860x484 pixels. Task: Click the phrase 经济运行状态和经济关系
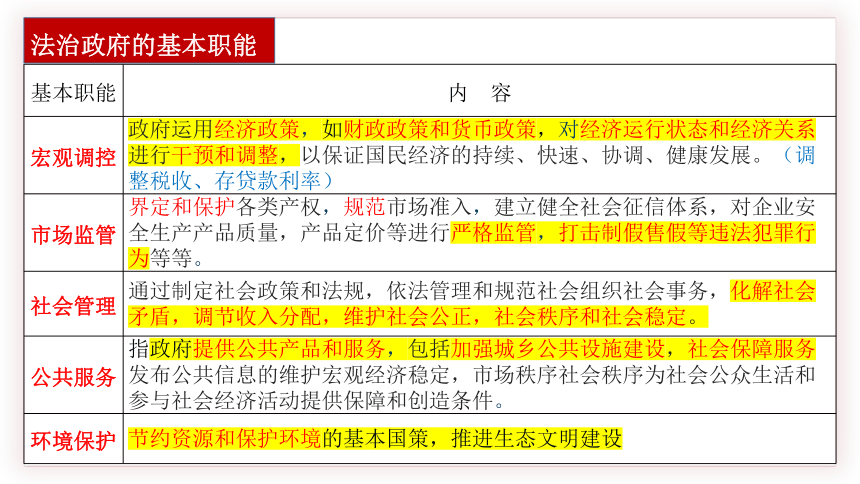coord(698,130)
